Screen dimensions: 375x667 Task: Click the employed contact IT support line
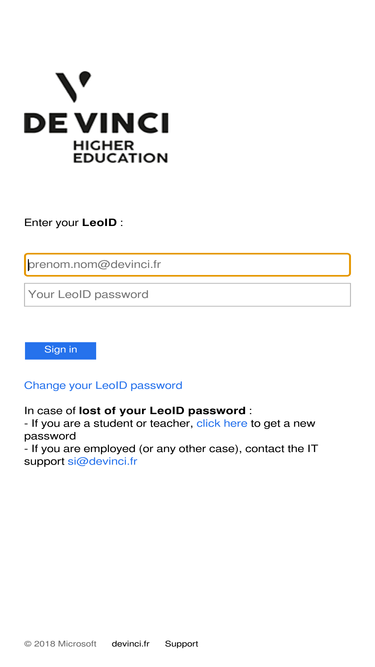coord(170,455)
